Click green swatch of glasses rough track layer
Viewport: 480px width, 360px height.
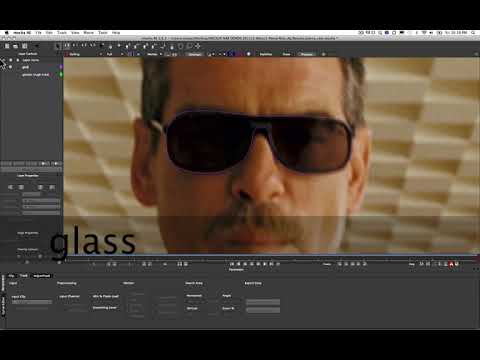(x=61, y=74)
